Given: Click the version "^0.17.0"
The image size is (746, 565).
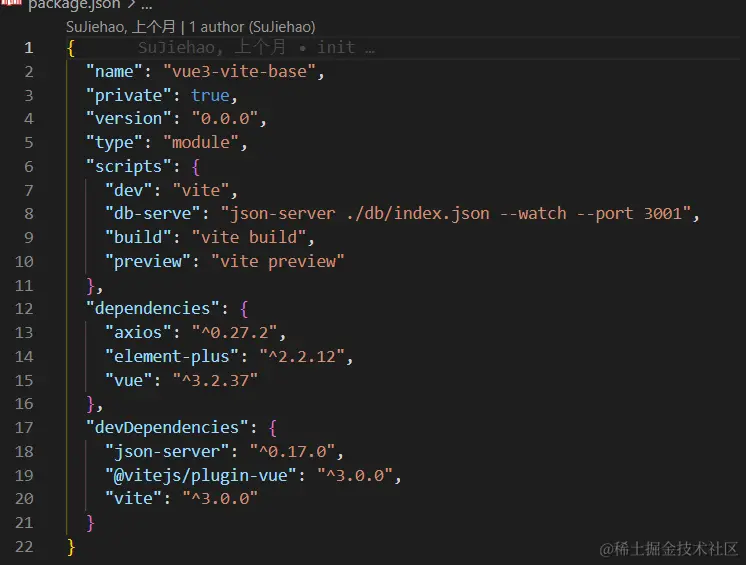Looking at the screenshot, I should [x=292, y=451].
